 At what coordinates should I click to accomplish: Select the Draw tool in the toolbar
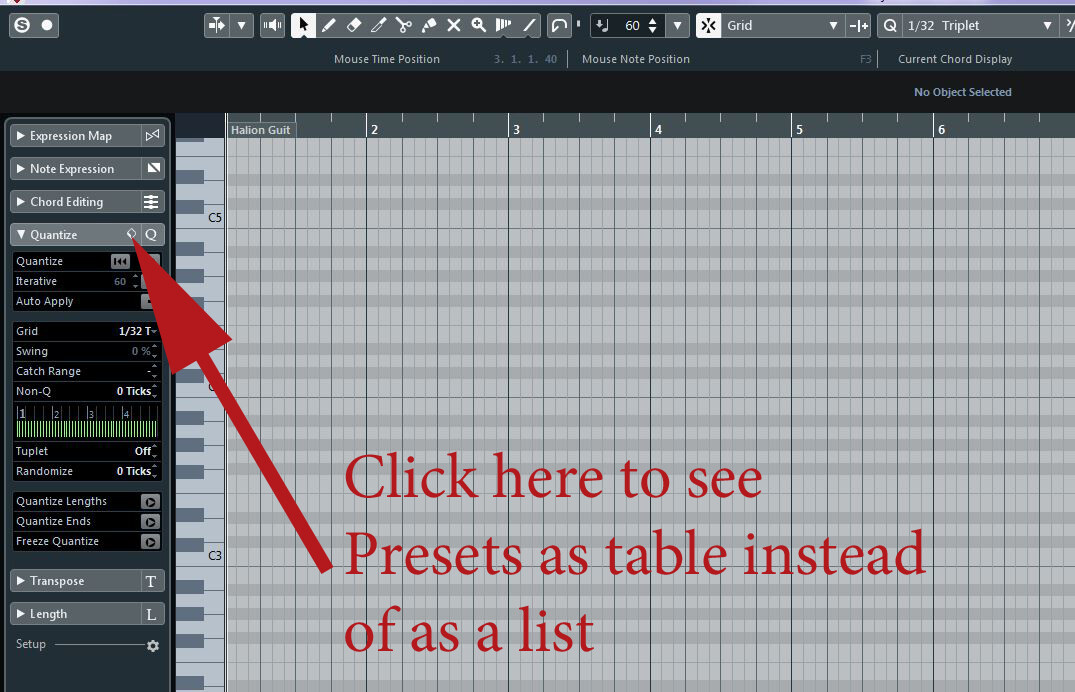pyautogui.click(x=329, y=25)
